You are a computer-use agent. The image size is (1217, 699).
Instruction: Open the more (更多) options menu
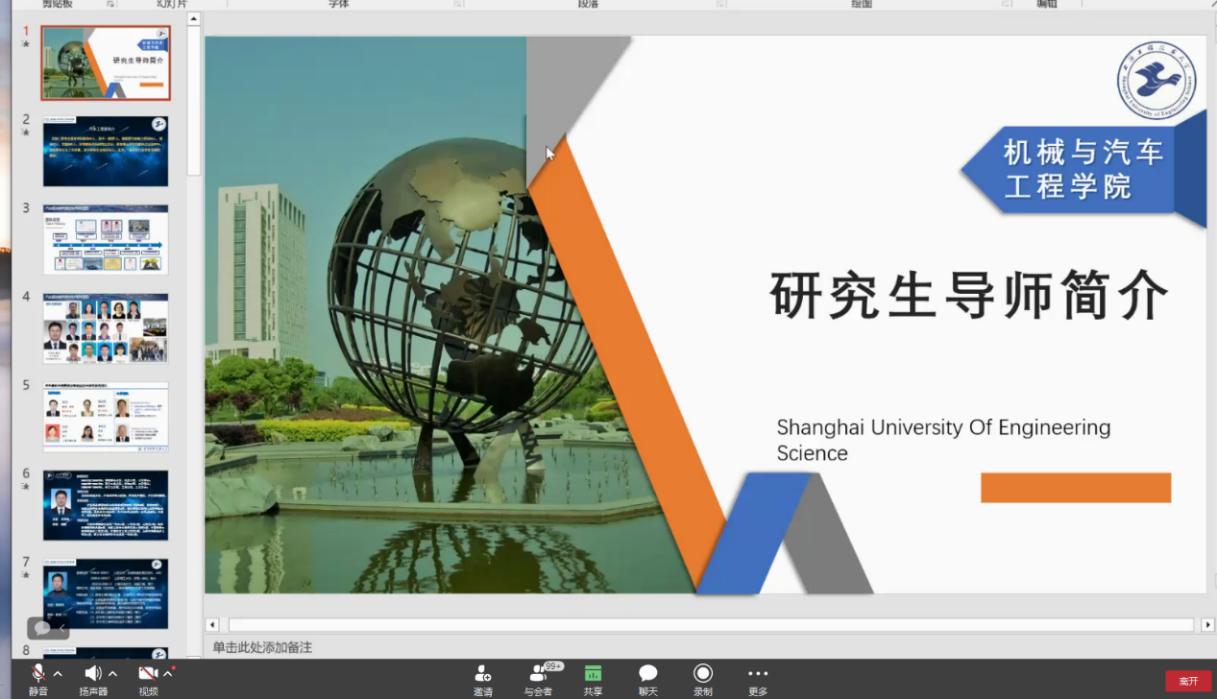(x=758, y=673)
